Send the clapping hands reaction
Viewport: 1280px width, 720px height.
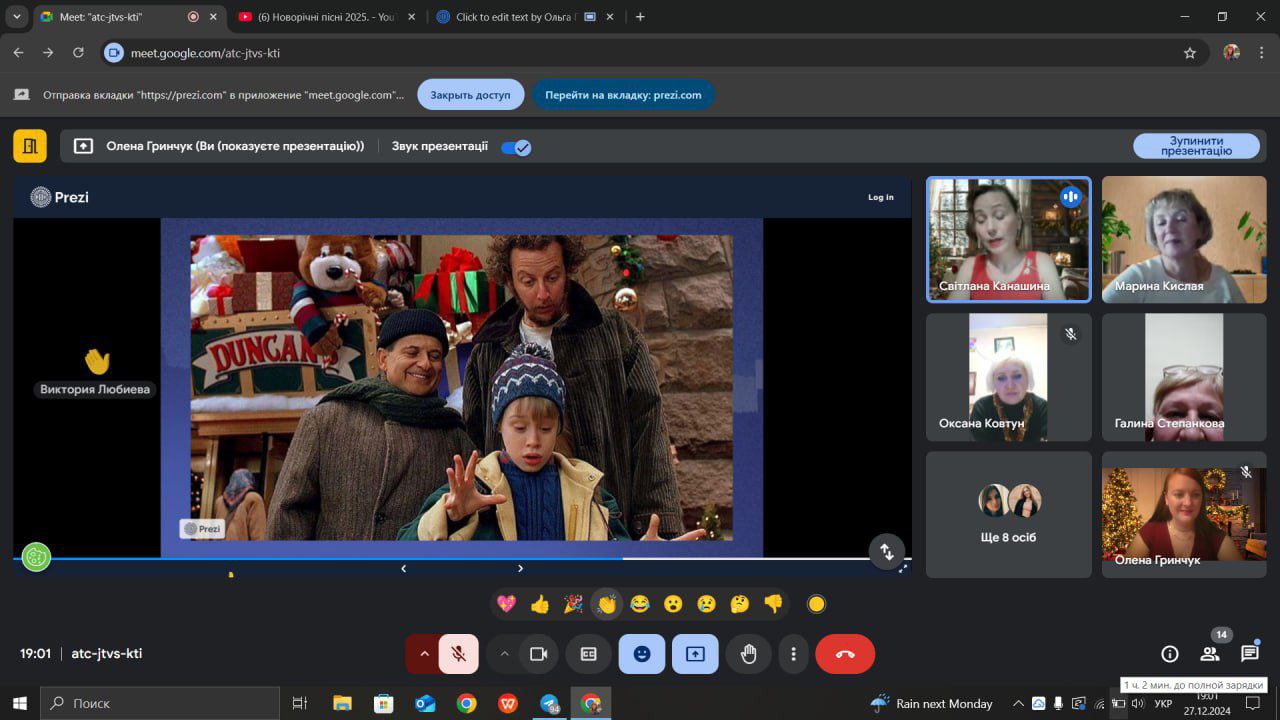tap(606, 604)
